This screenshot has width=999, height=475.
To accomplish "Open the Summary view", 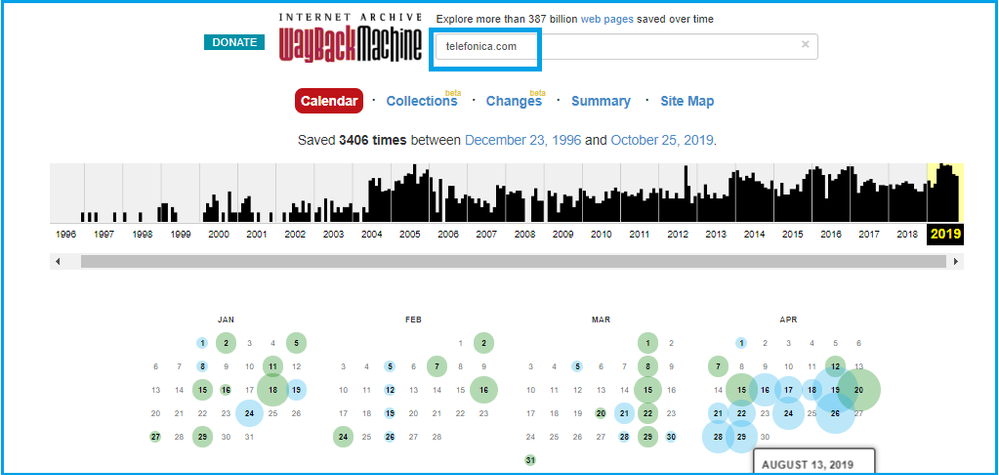I will tap(600, 101).
